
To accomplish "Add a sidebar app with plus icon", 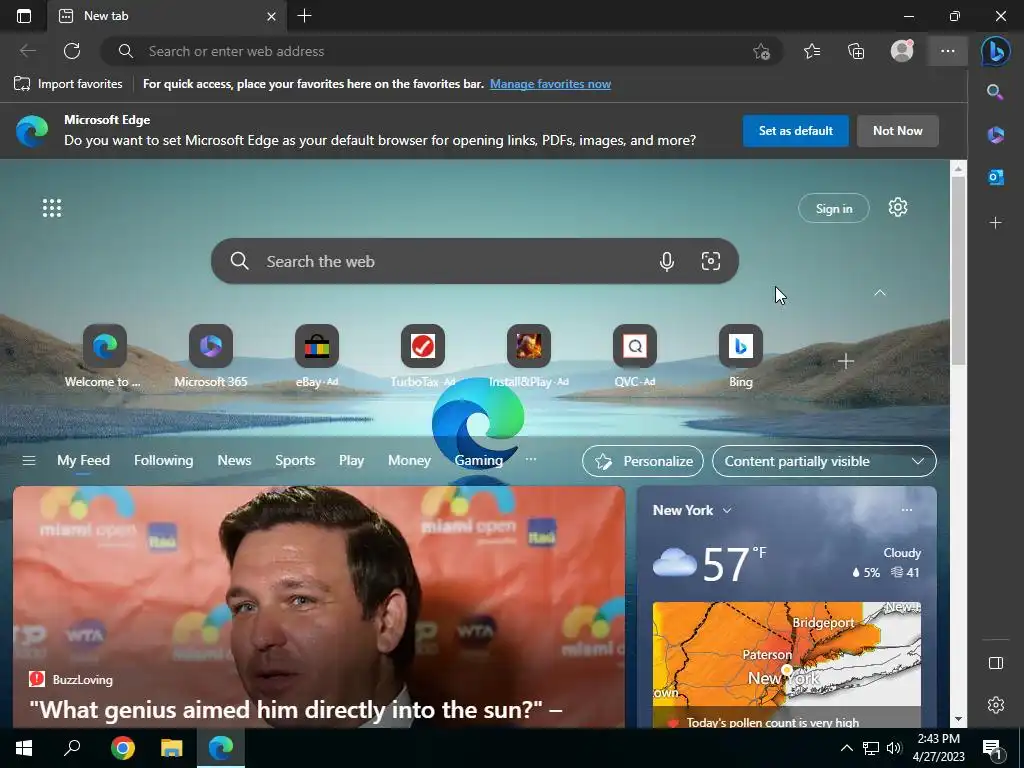I will (995, 223).
